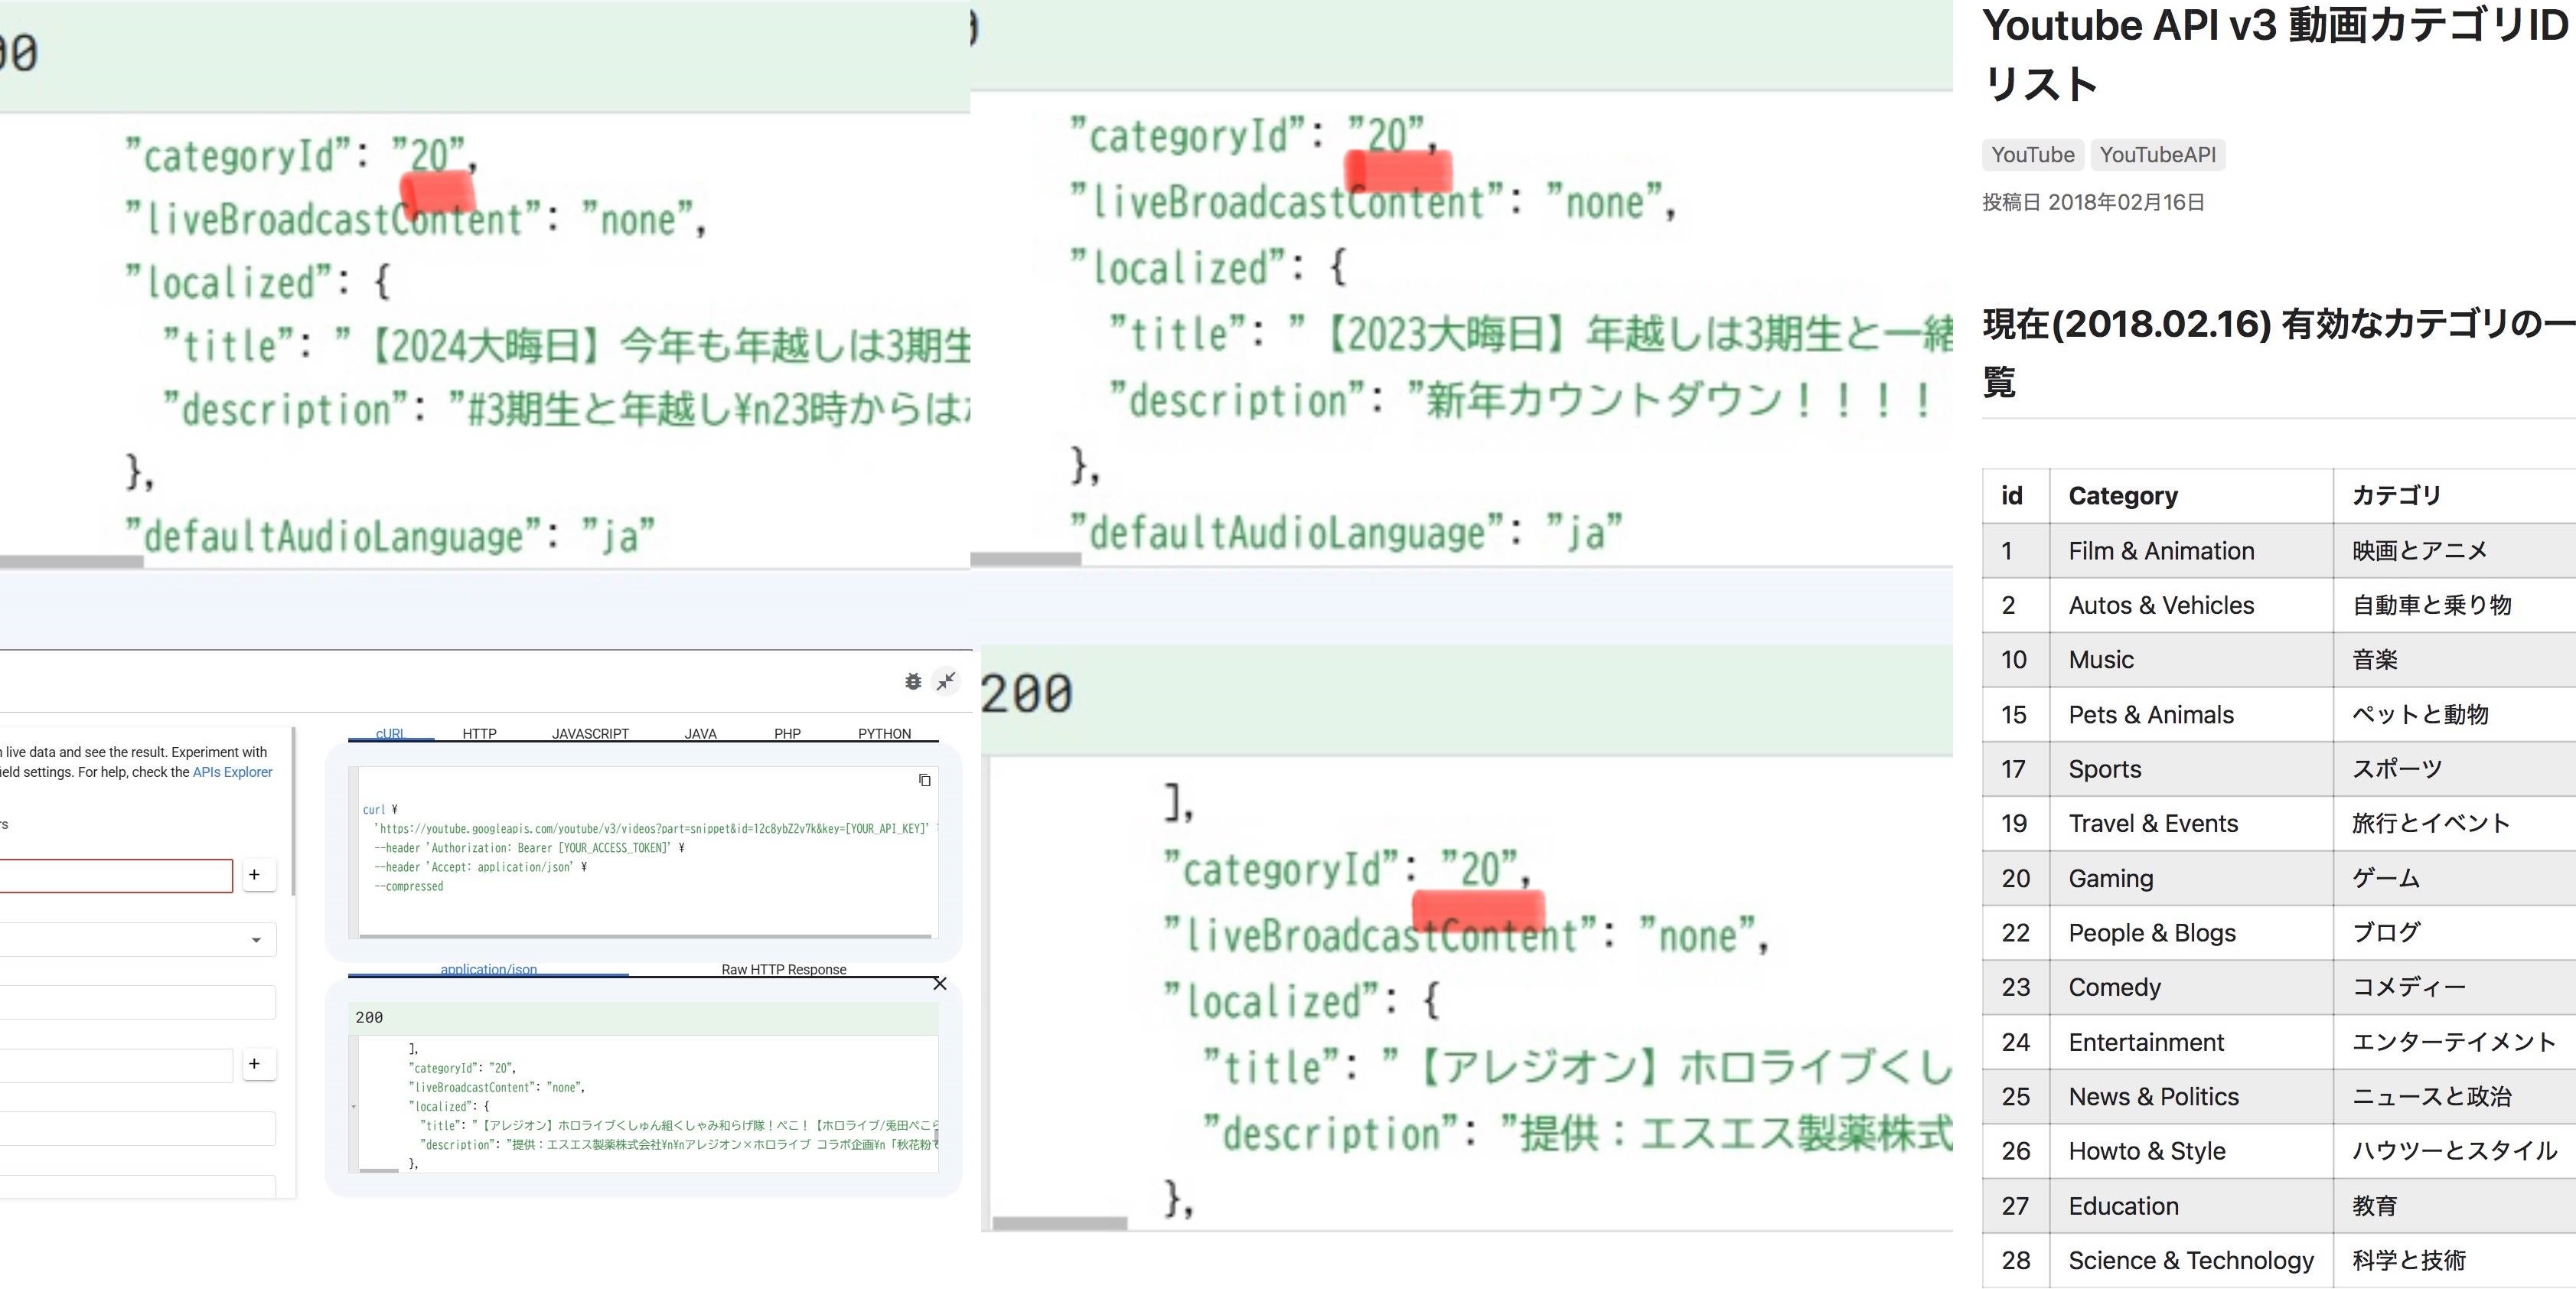Click the parameters panel vertical scrollbar
The width and height of the screenshot is (2576, 1289).
click(x=293, y=812)
